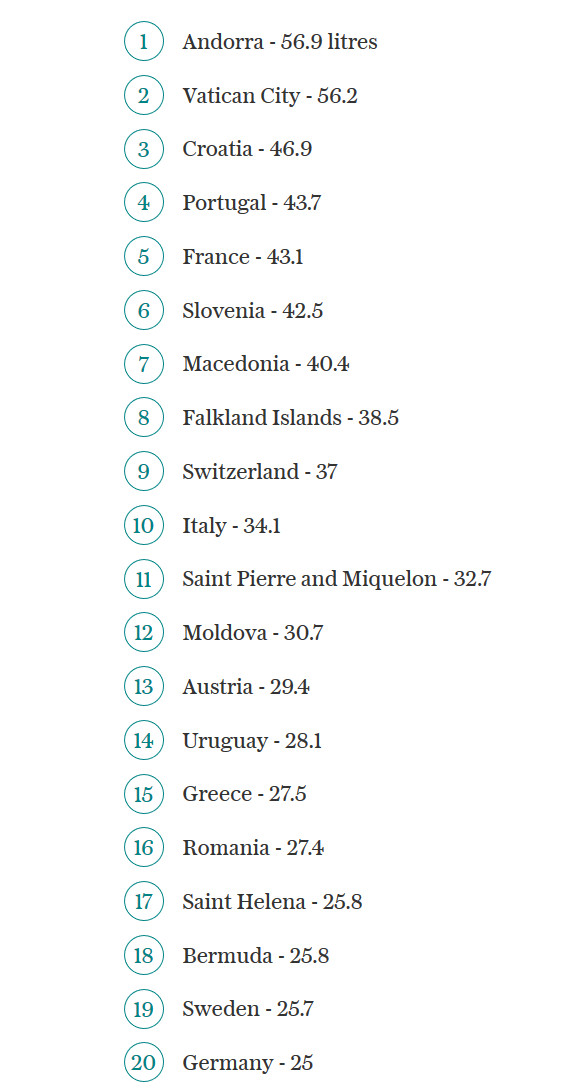Click the Macedonia - 40.4 entry

[266, 364]
